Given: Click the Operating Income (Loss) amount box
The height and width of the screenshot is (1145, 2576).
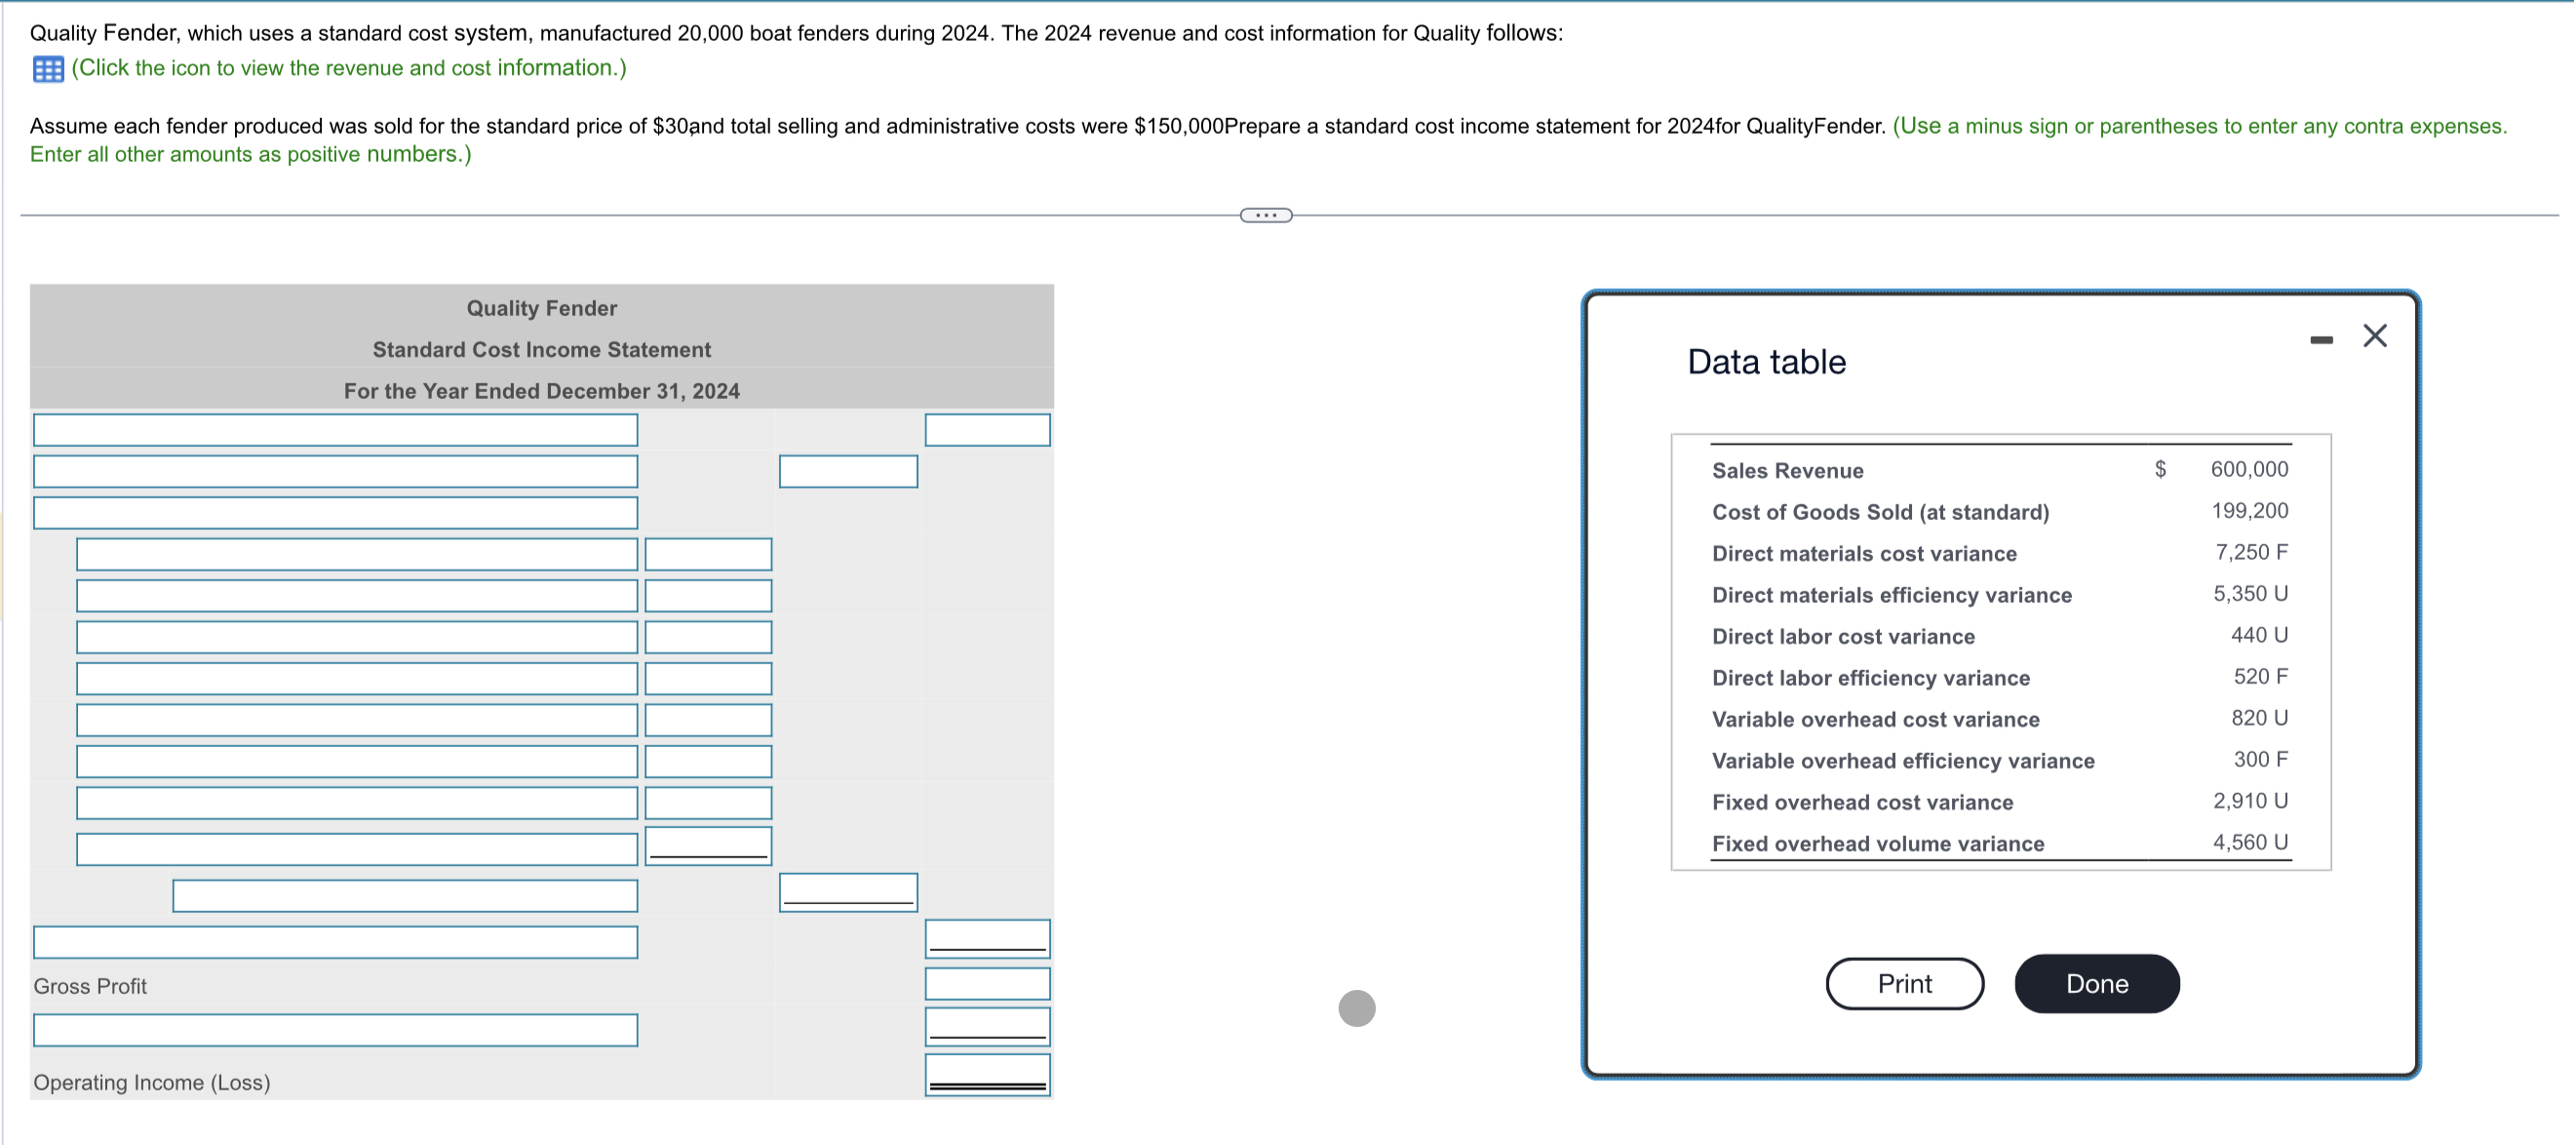Looking at the screenshot, I should coord(986,1074).
